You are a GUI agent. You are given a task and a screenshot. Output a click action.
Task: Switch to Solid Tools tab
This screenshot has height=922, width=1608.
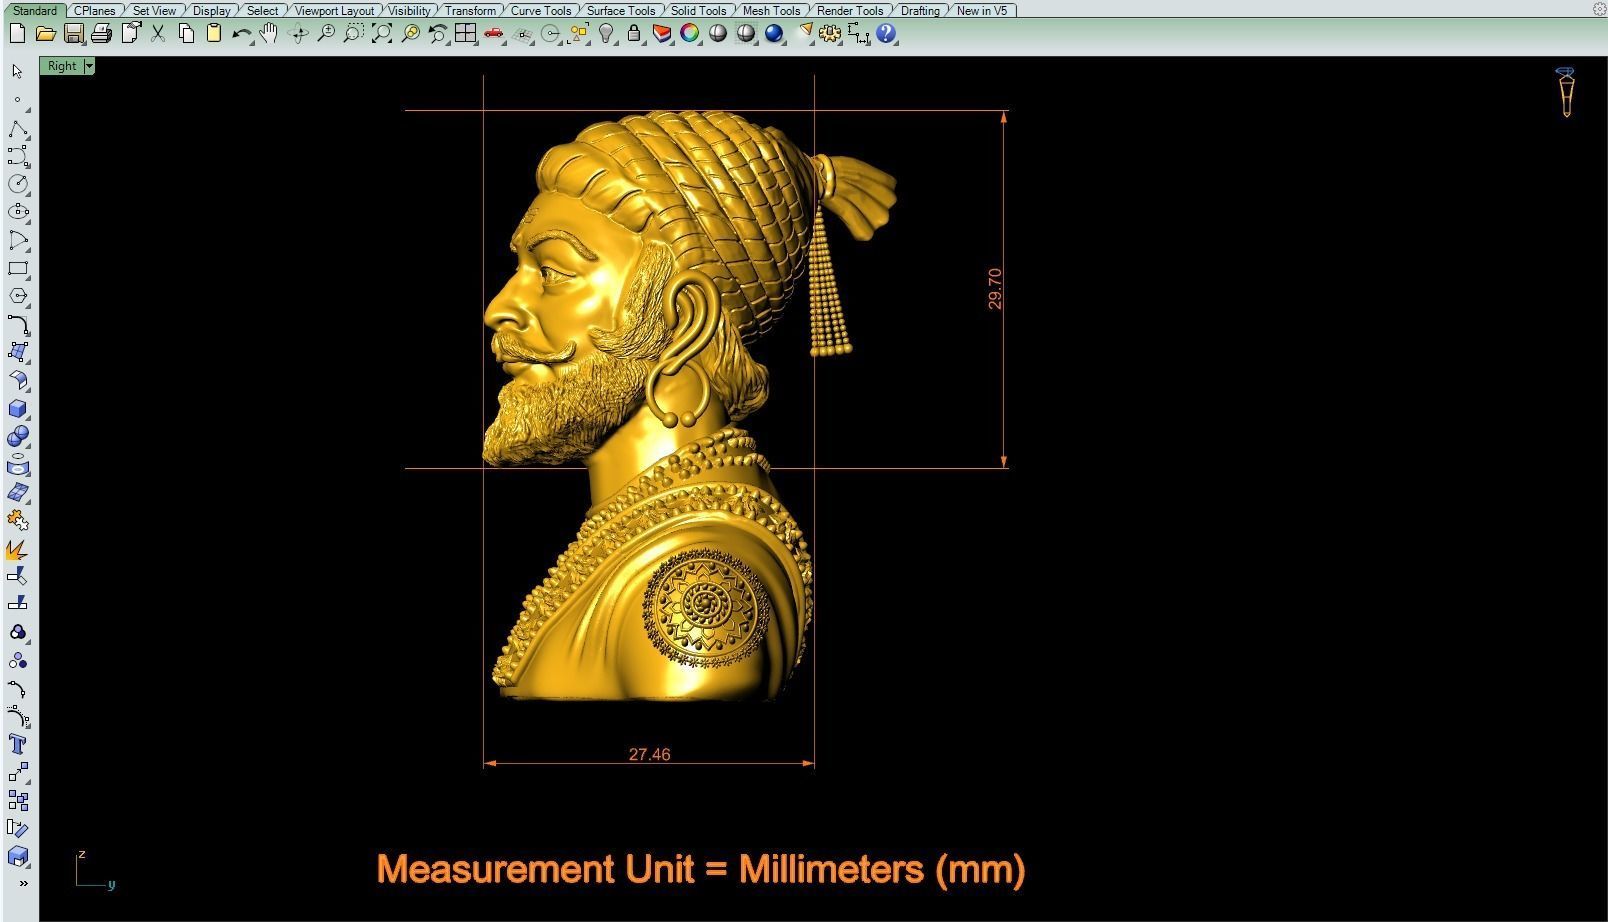click(698, 10)
